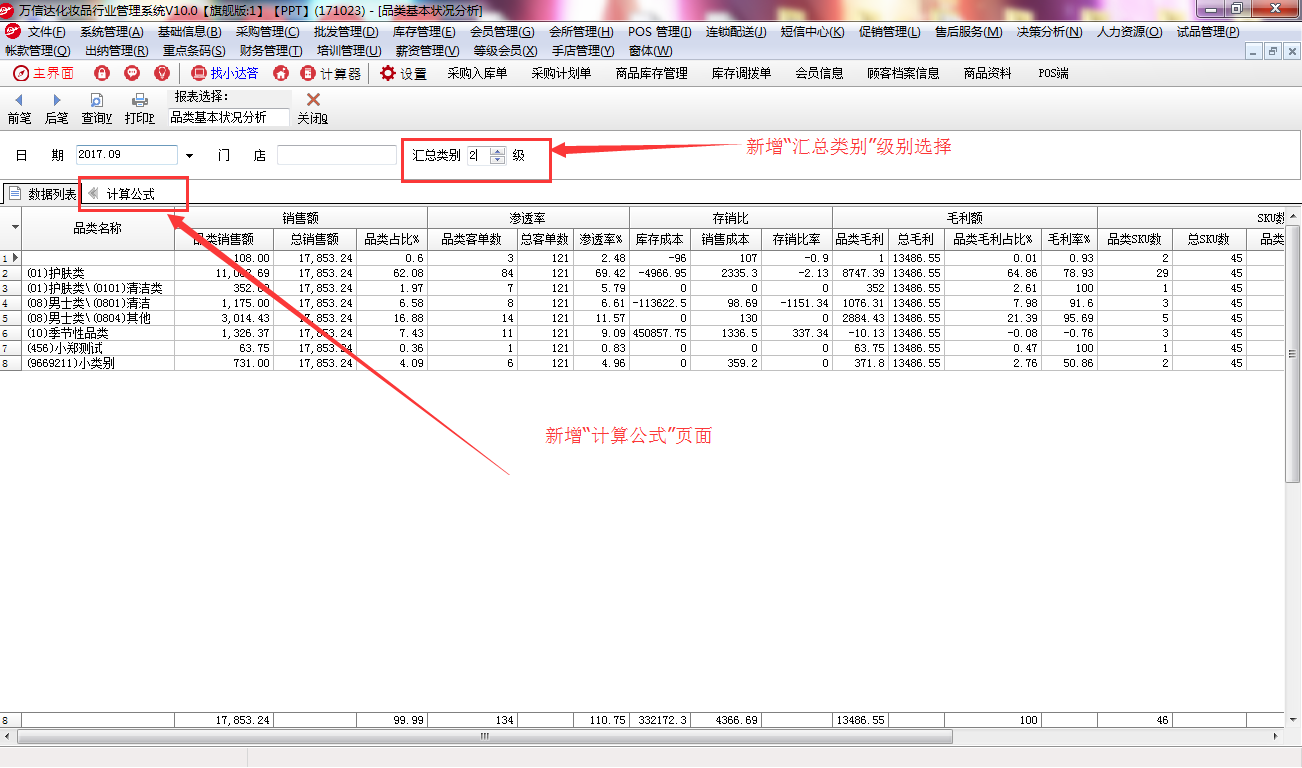The height and width of the screenshot is (768, 1302).
Task: Open the 系统管理 menu
Action: pyautogui.click(x=112, y=32)
